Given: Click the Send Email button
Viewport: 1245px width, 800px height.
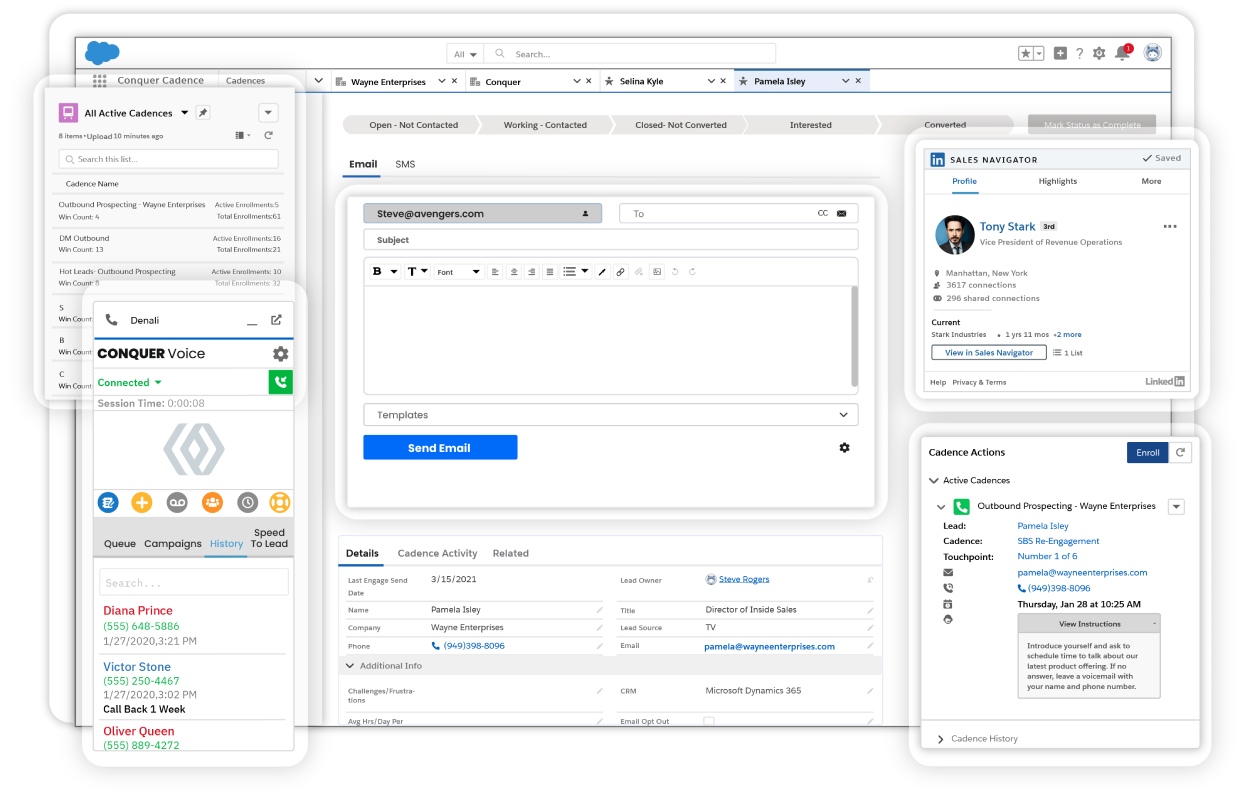Looking at the screenshot, I should [440, 447].
